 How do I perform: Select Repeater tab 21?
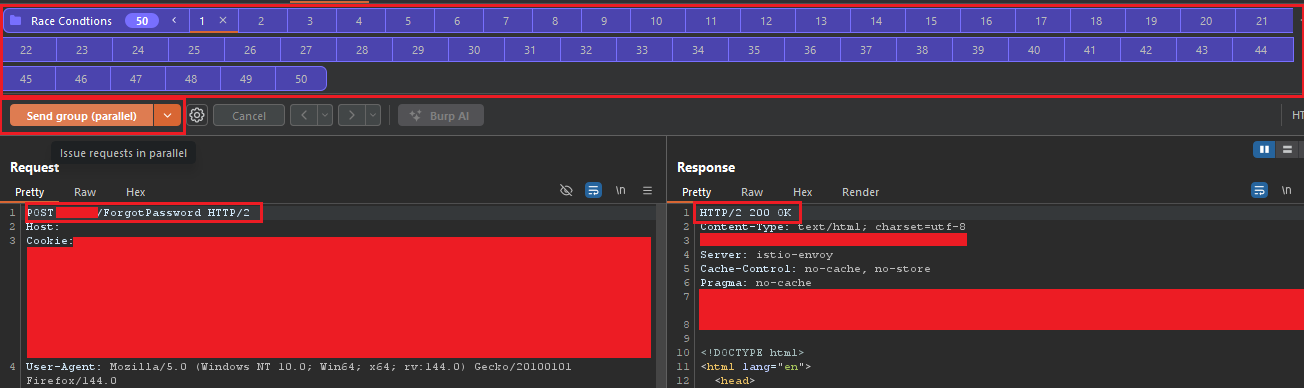point(1261,21)
